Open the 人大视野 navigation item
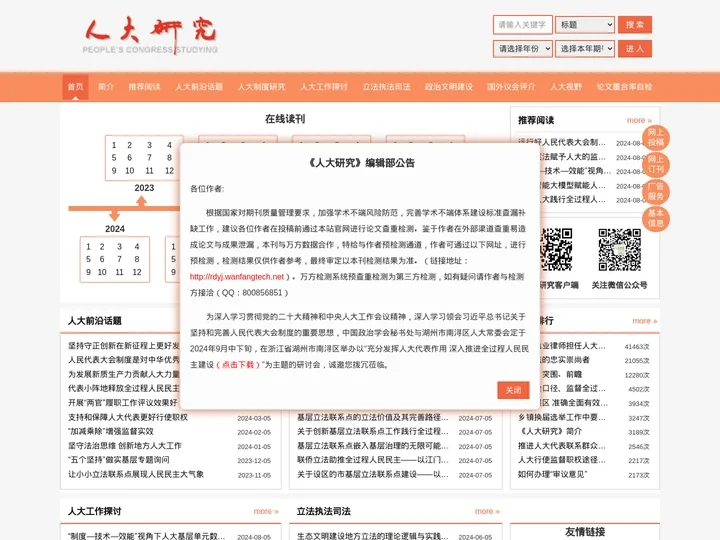720x540 pixels. click(x=566, y=87)
